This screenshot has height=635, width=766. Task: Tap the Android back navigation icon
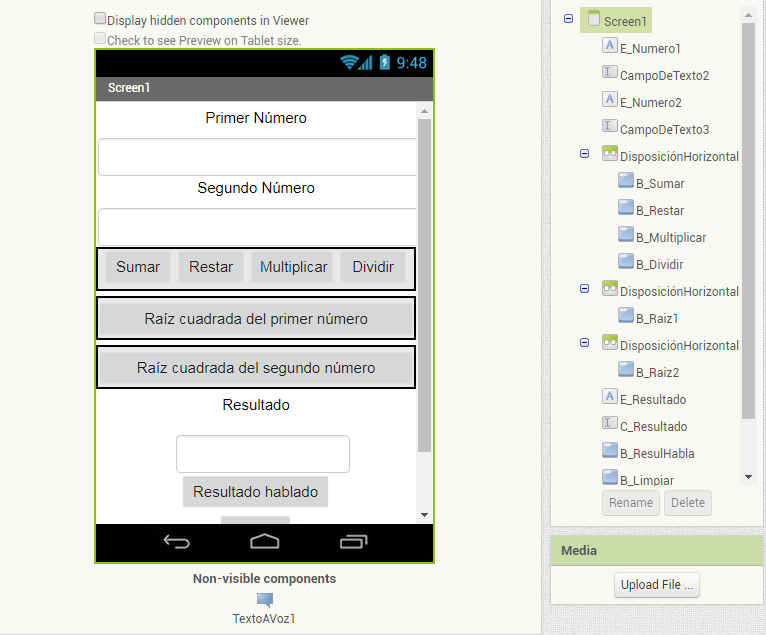point(176,542)
